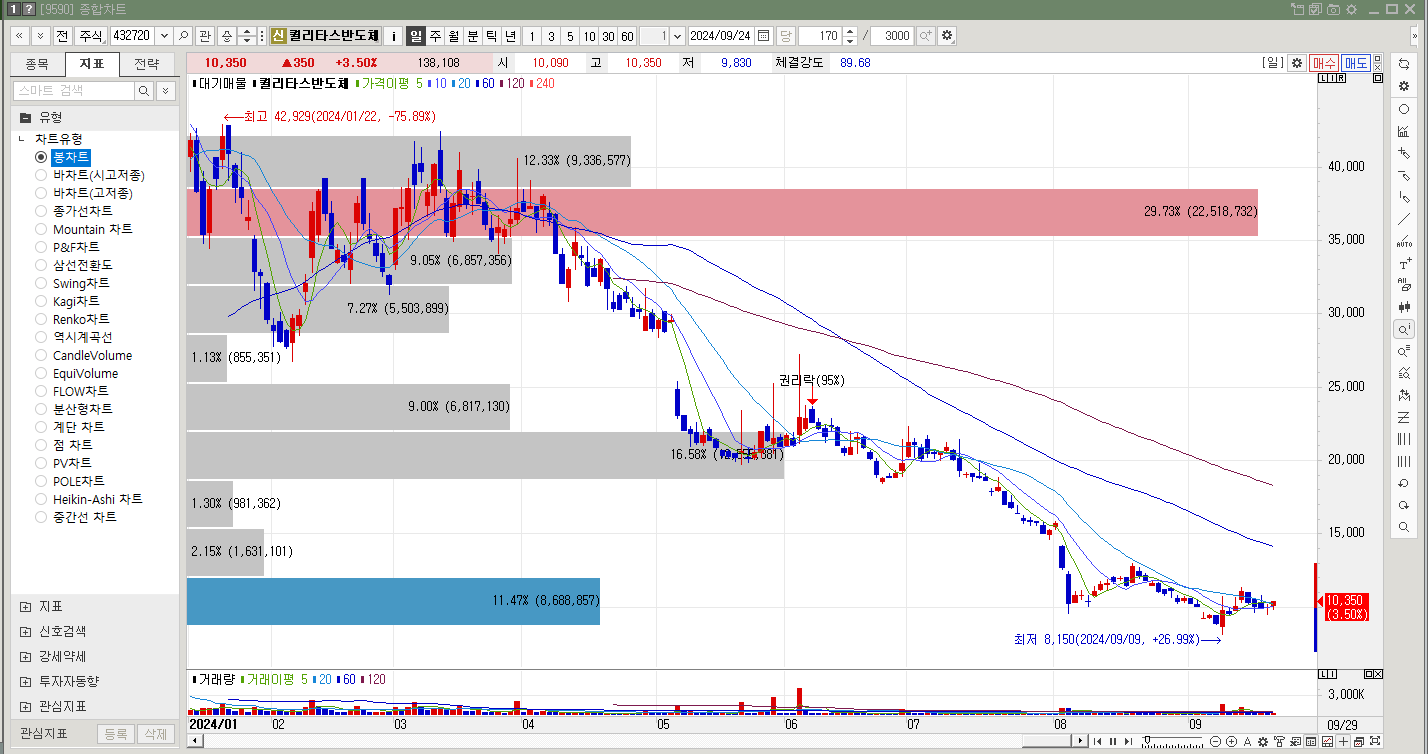Select CandleVolume radio option

point(41,355)
